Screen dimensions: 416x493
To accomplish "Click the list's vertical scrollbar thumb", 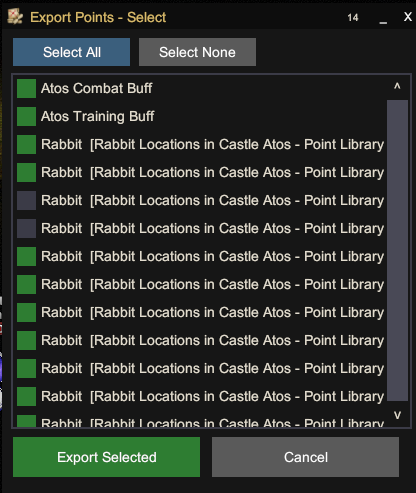I will 397,250.
